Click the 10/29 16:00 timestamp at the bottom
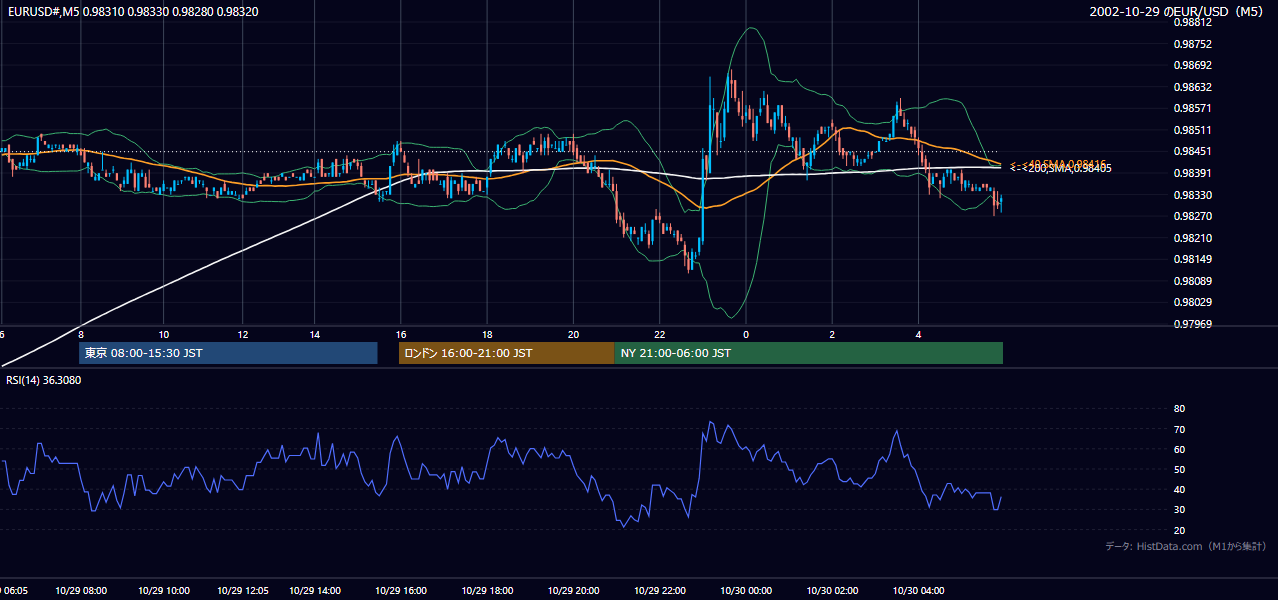Screen dimensions: 1278x600 401,590
